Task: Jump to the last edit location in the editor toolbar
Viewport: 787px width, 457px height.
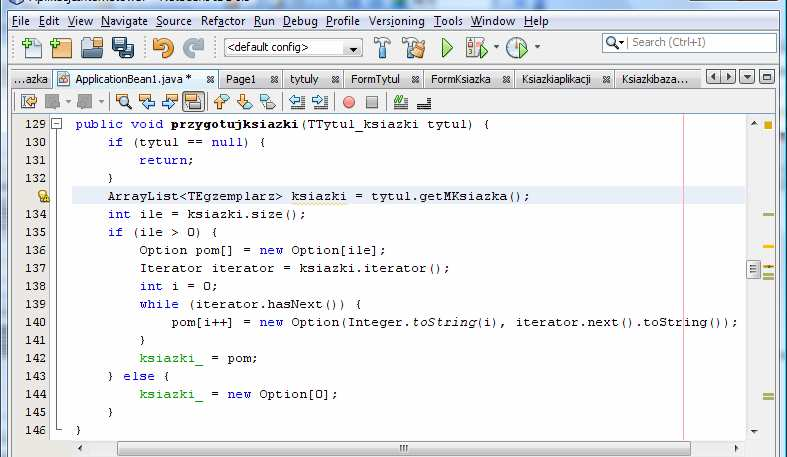Action: (x=29, y=102)
